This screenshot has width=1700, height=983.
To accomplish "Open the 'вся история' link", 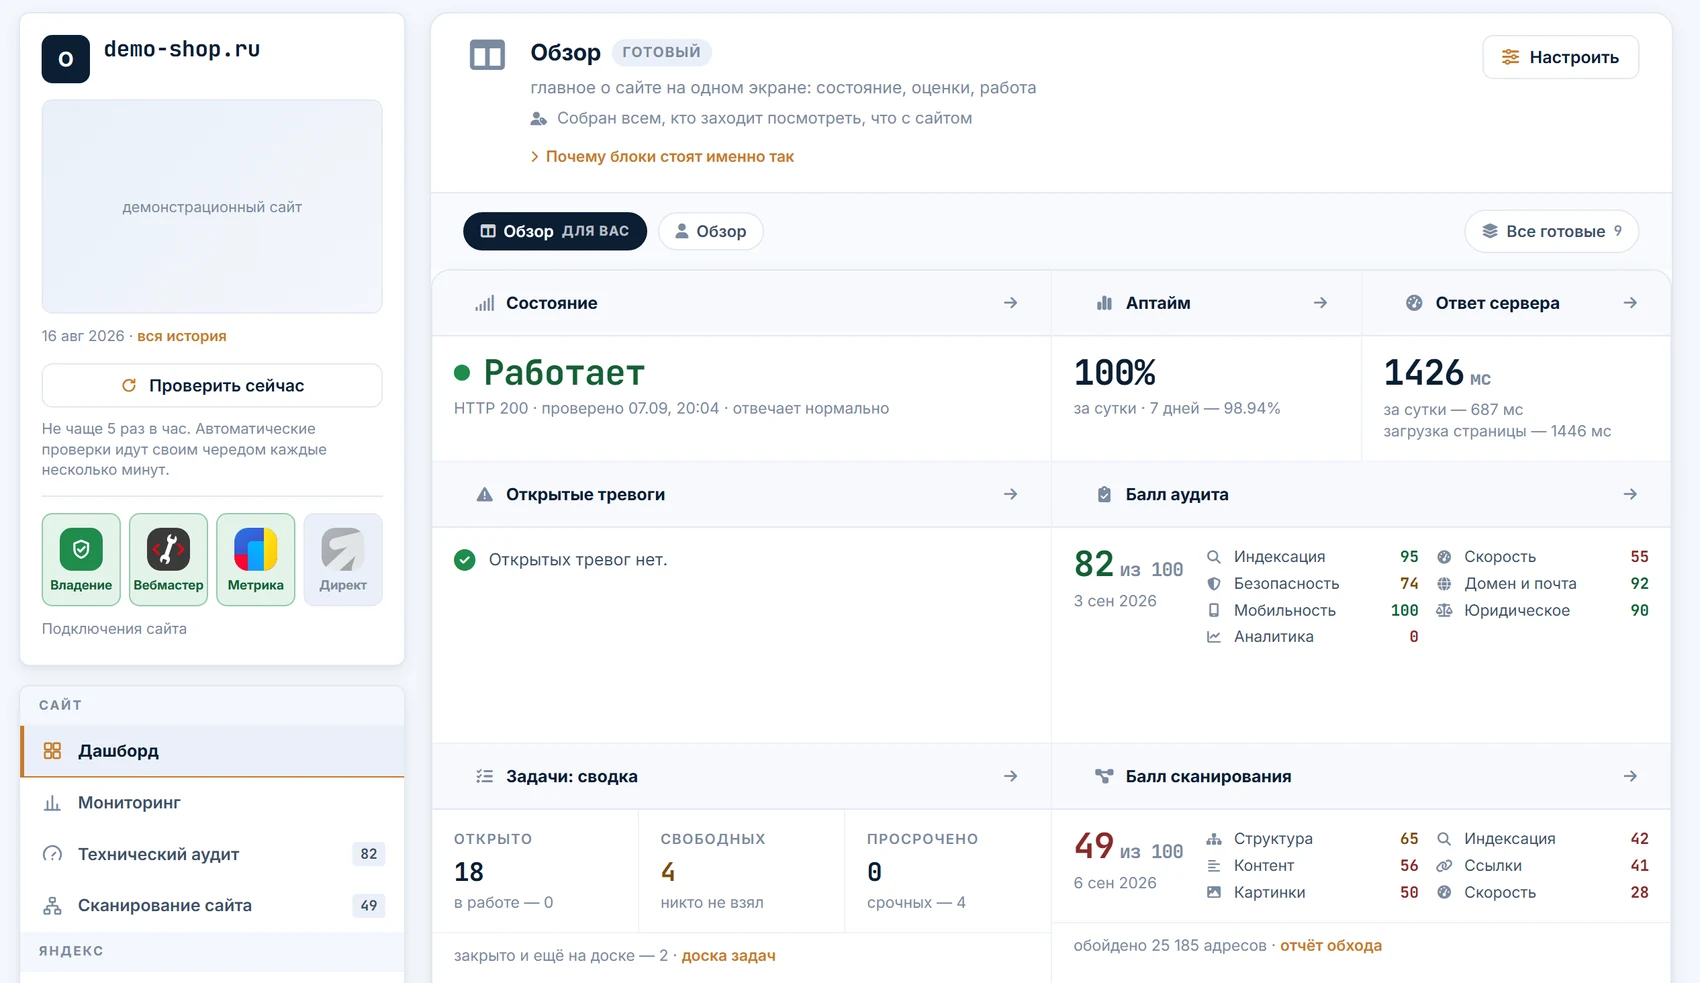I will [x=182, y=336].
